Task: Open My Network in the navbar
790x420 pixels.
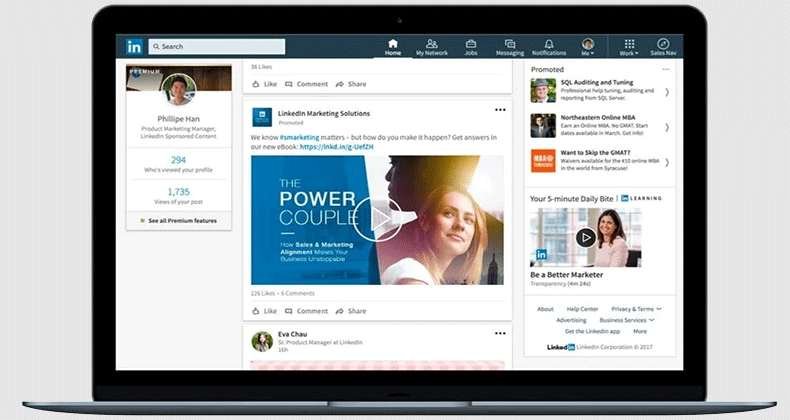Action: point(432,47)
